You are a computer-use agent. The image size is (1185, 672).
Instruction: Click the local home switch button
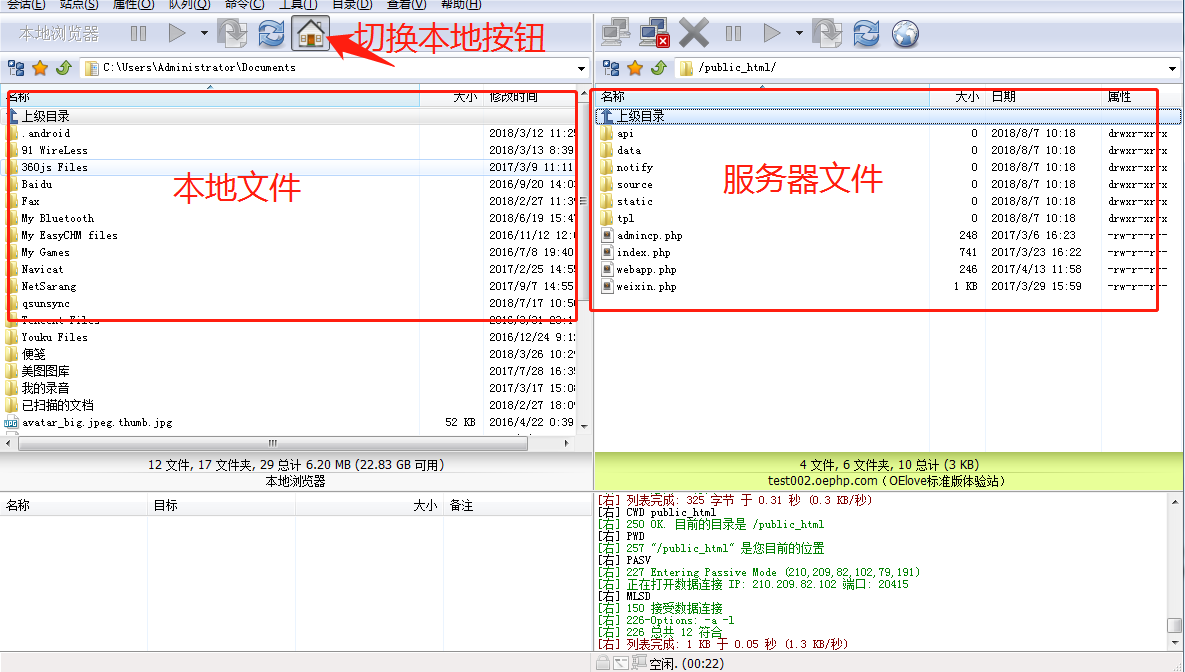pyautogui.click(x=311, y=33)
